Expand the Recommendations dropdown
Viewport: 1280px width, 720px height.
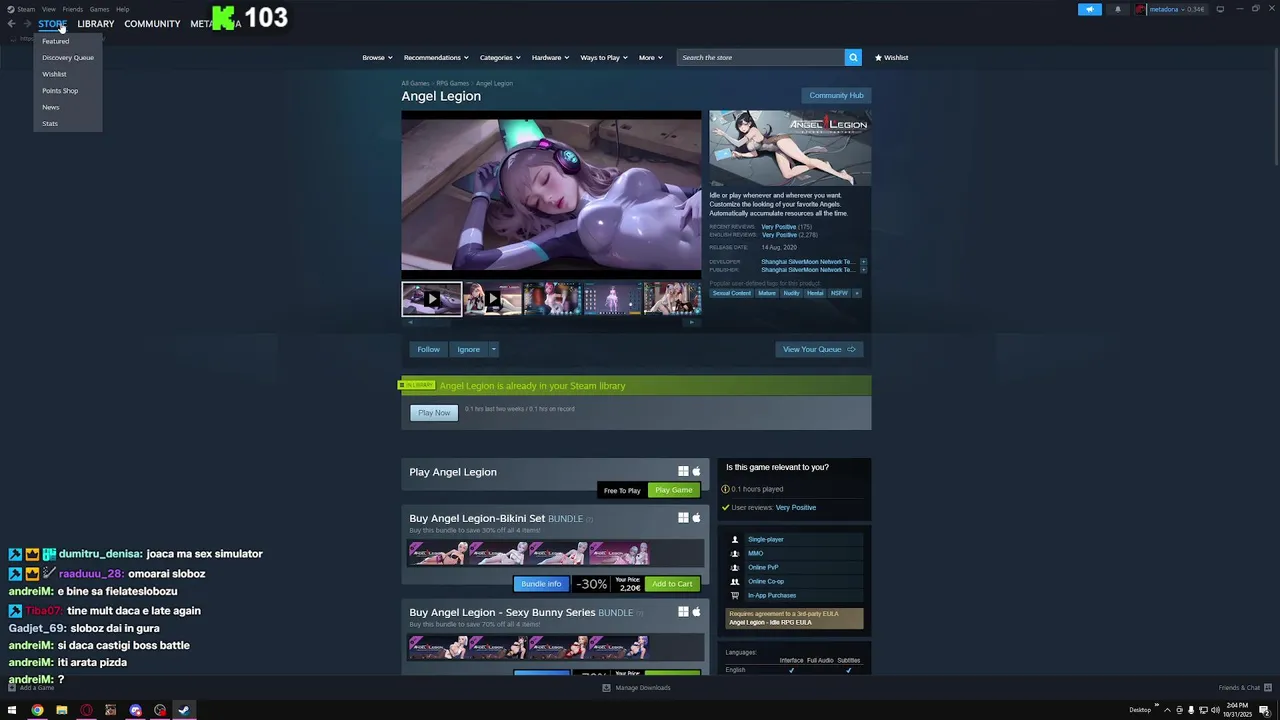click(436, 57)
